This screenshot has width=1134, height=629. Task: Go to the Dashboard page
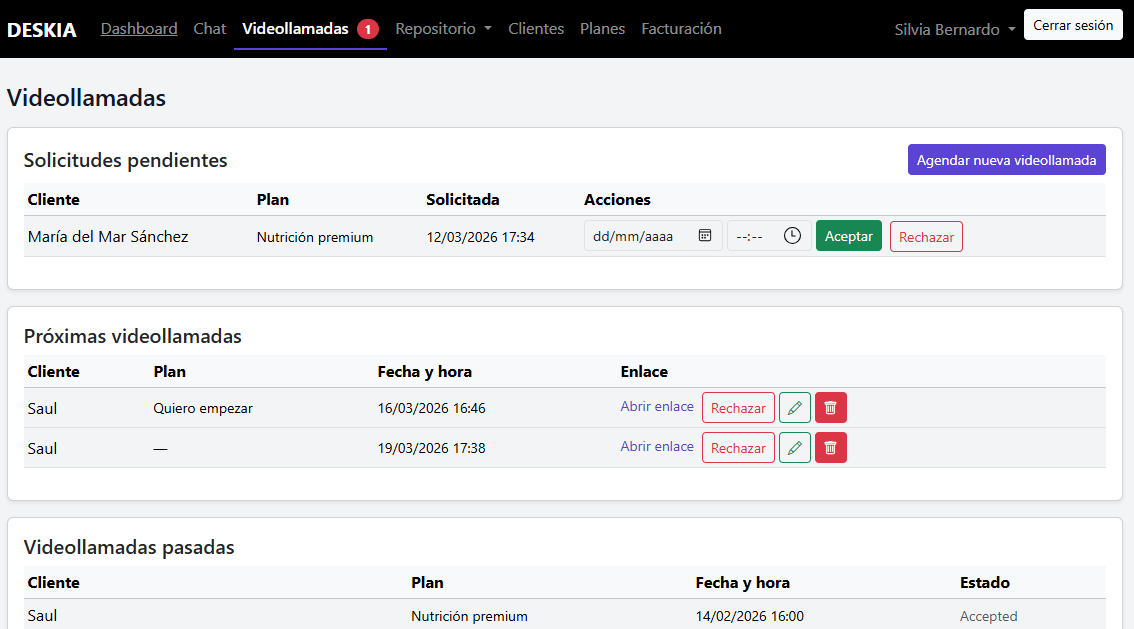[x=139, y=29]
